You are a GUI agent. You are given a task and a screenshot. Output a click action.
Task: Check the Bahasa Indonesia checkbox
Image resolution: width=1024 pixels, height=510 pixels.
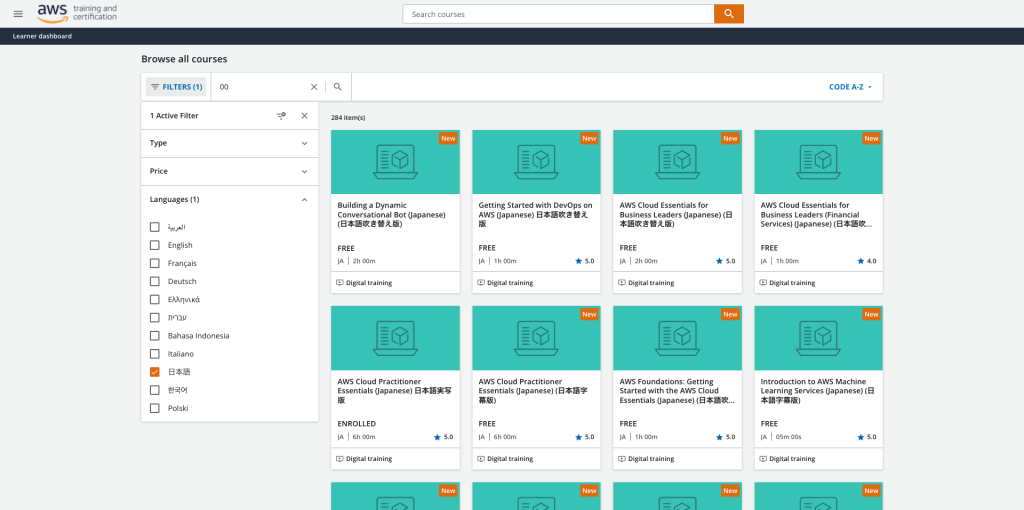[x=155, y=336]
